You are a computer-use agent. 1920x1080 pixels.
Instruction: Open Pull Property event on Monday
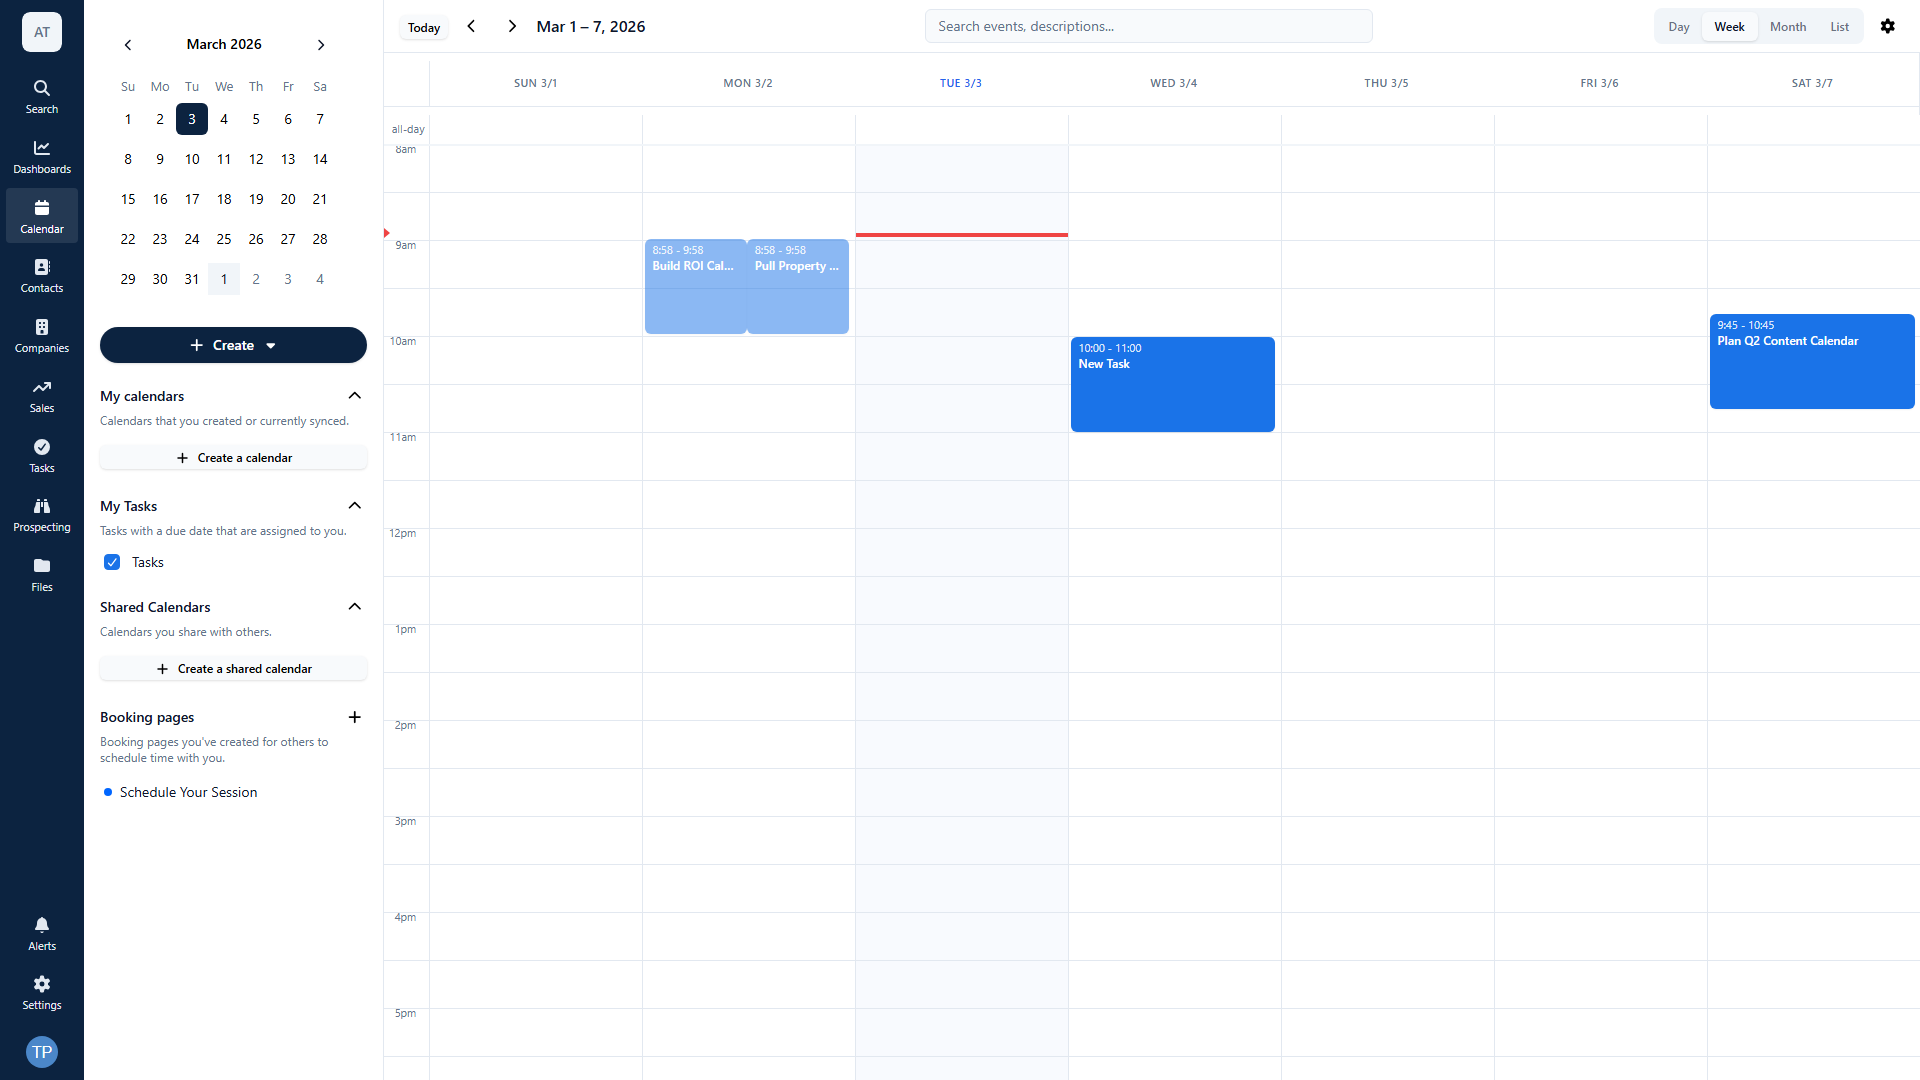point(798,286)
